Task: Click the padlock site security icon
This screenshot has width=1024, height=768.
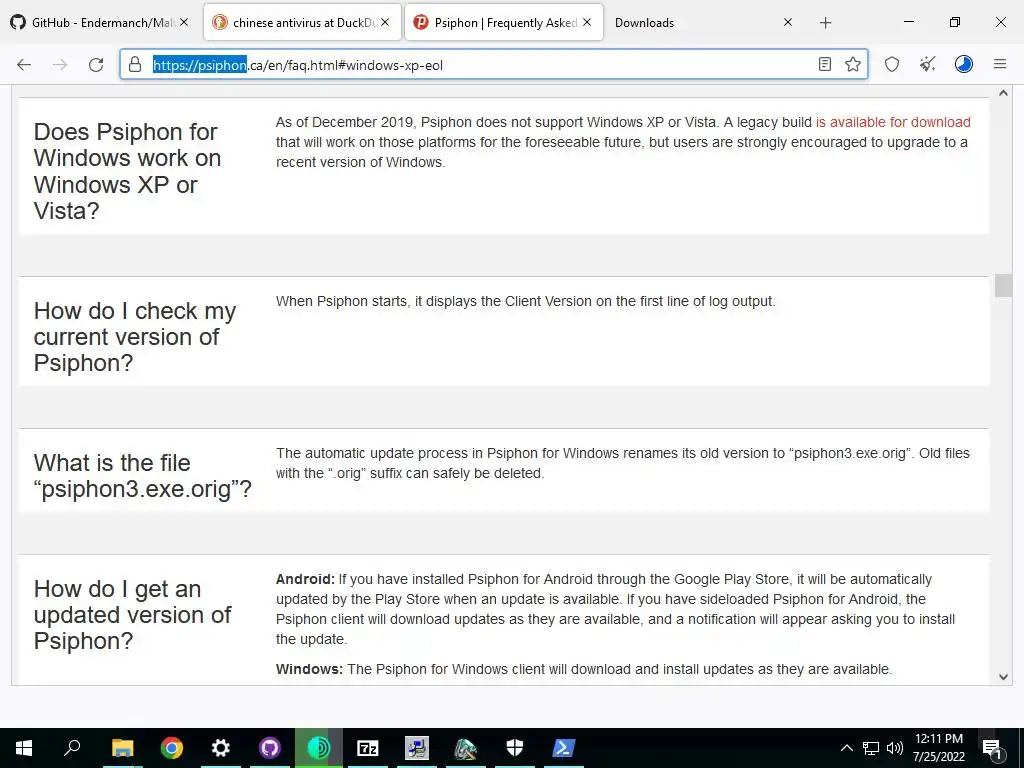Action: click(135, 65)
